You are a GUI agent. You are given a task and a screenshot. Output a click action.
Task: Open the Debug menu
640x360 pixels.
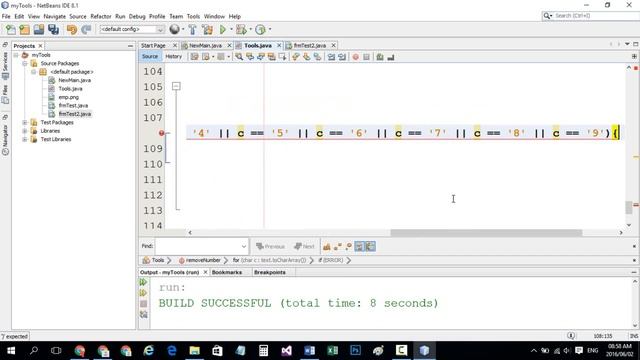[137, 16]
